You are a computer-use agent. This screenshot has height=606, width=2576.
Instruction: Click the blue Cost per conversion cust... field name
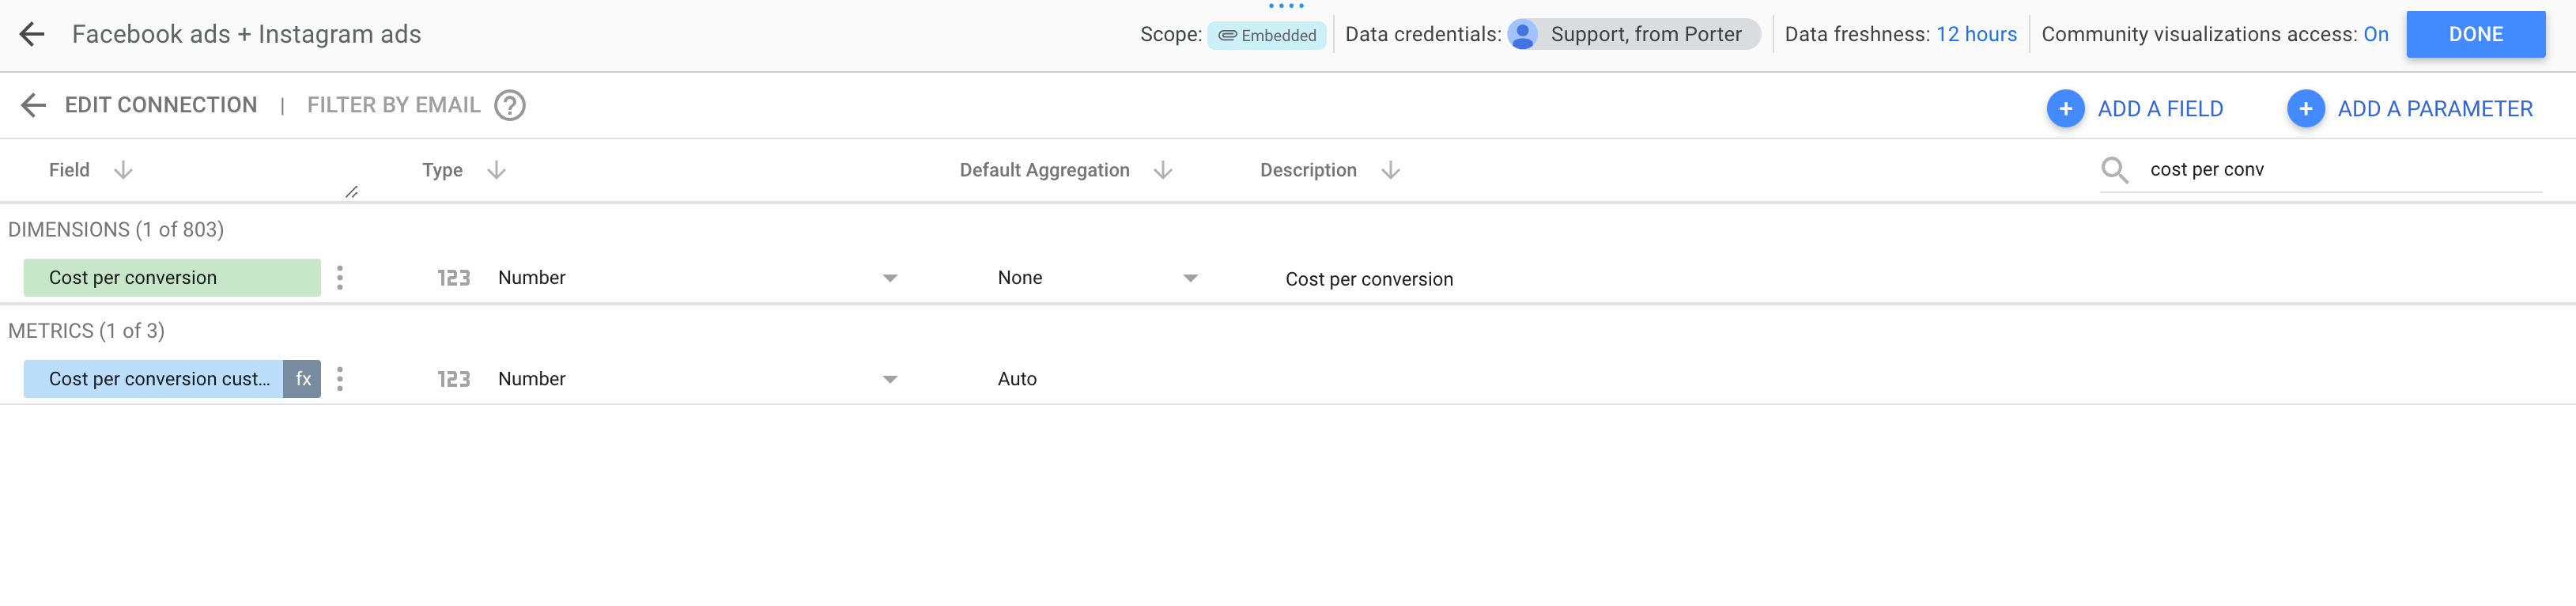coord(153,379)
